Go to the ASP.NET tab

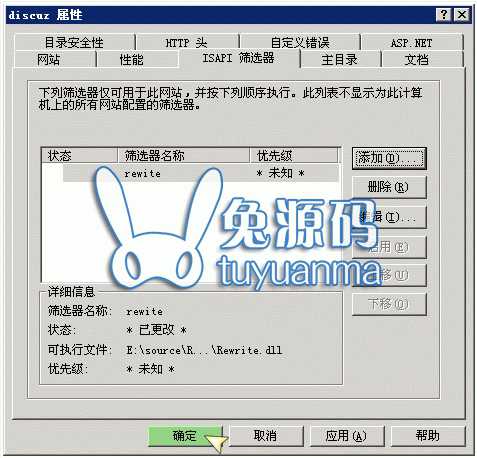[412, 42]
